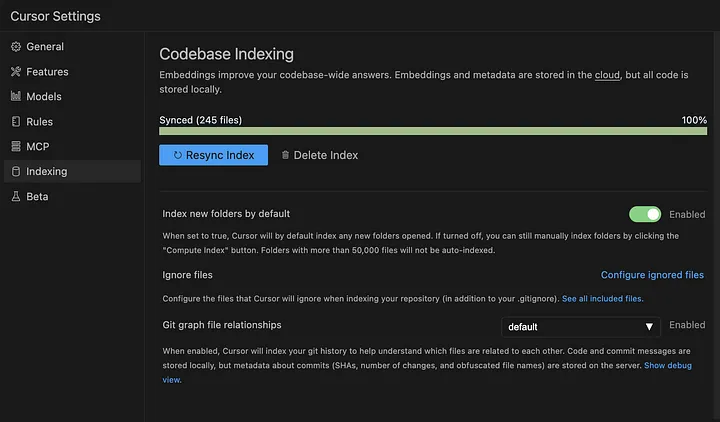Click the Indexing database icon
Image resolution: width=720 pixels, height=422 pixels.
click(x=16, y=171)
